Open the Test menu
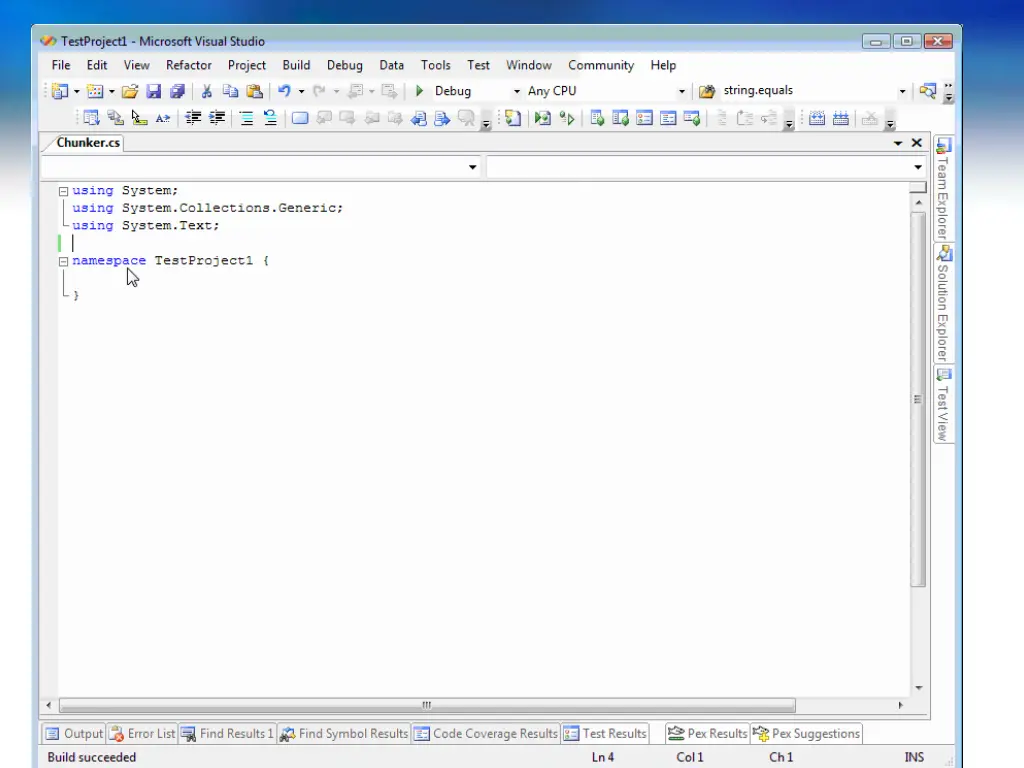This screenshot has width=1024, height=768. click(478, 65)
